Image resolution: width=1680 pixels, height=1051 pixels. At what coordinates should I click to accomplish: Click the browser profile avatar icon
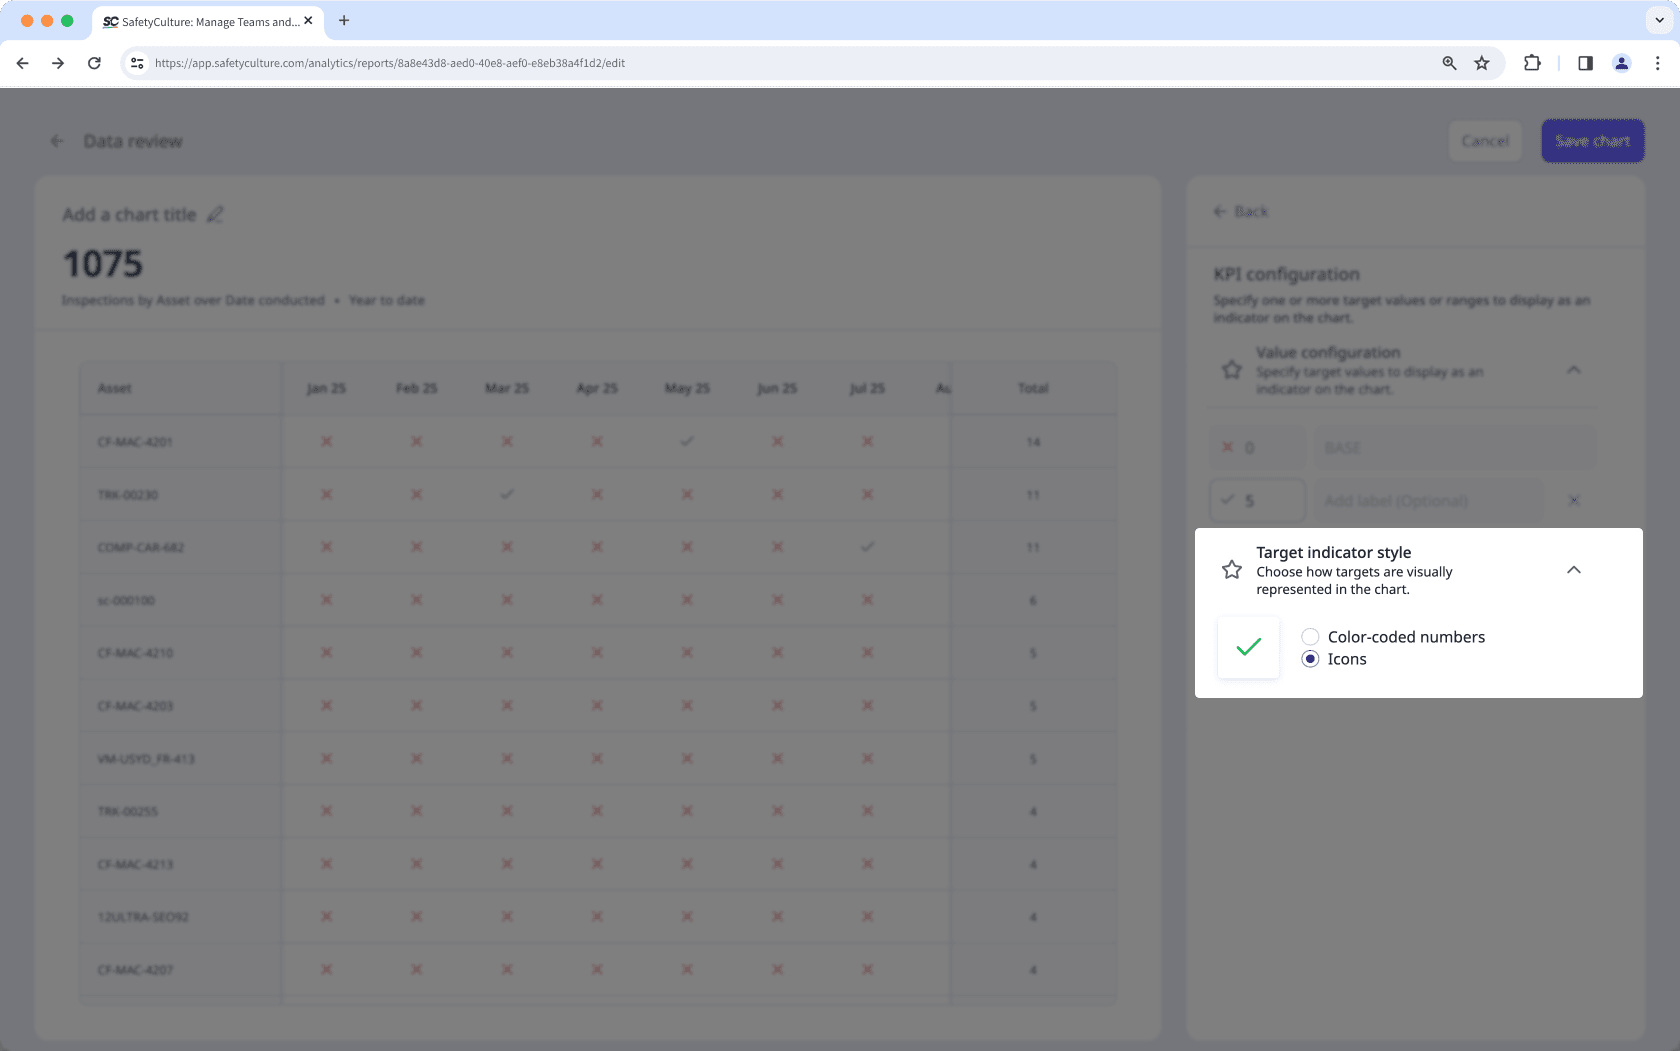[1621, 62]
